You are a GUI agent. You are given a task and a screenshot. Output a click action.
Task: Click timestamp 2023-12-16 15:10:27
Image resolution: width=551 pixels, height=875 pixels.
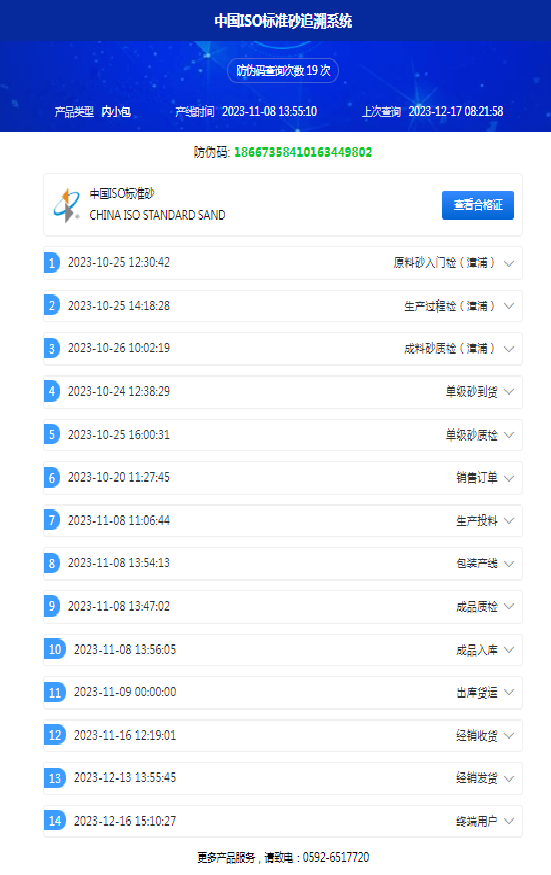click(x=125, y=821)
